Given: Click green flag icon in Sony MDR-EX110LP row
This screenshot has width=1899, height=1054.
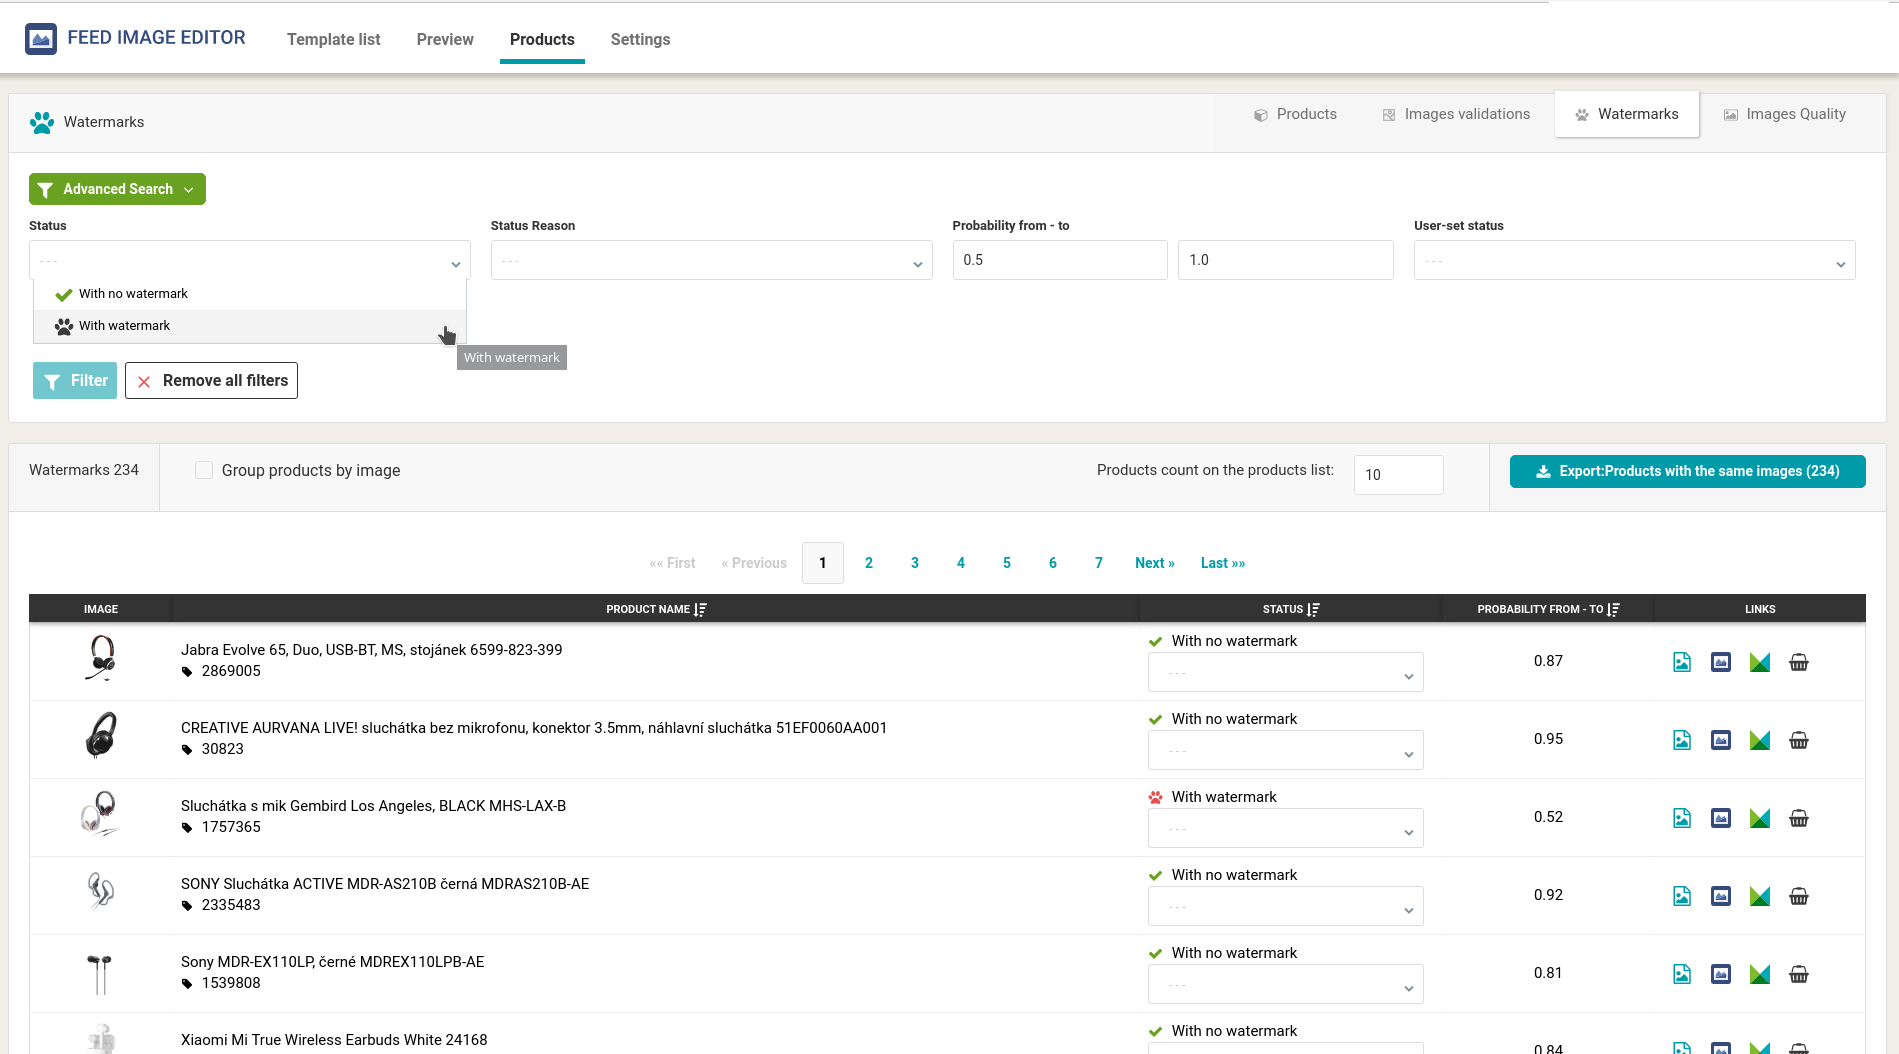Looking at the screenshot, I should click(x=1760, y=974).
